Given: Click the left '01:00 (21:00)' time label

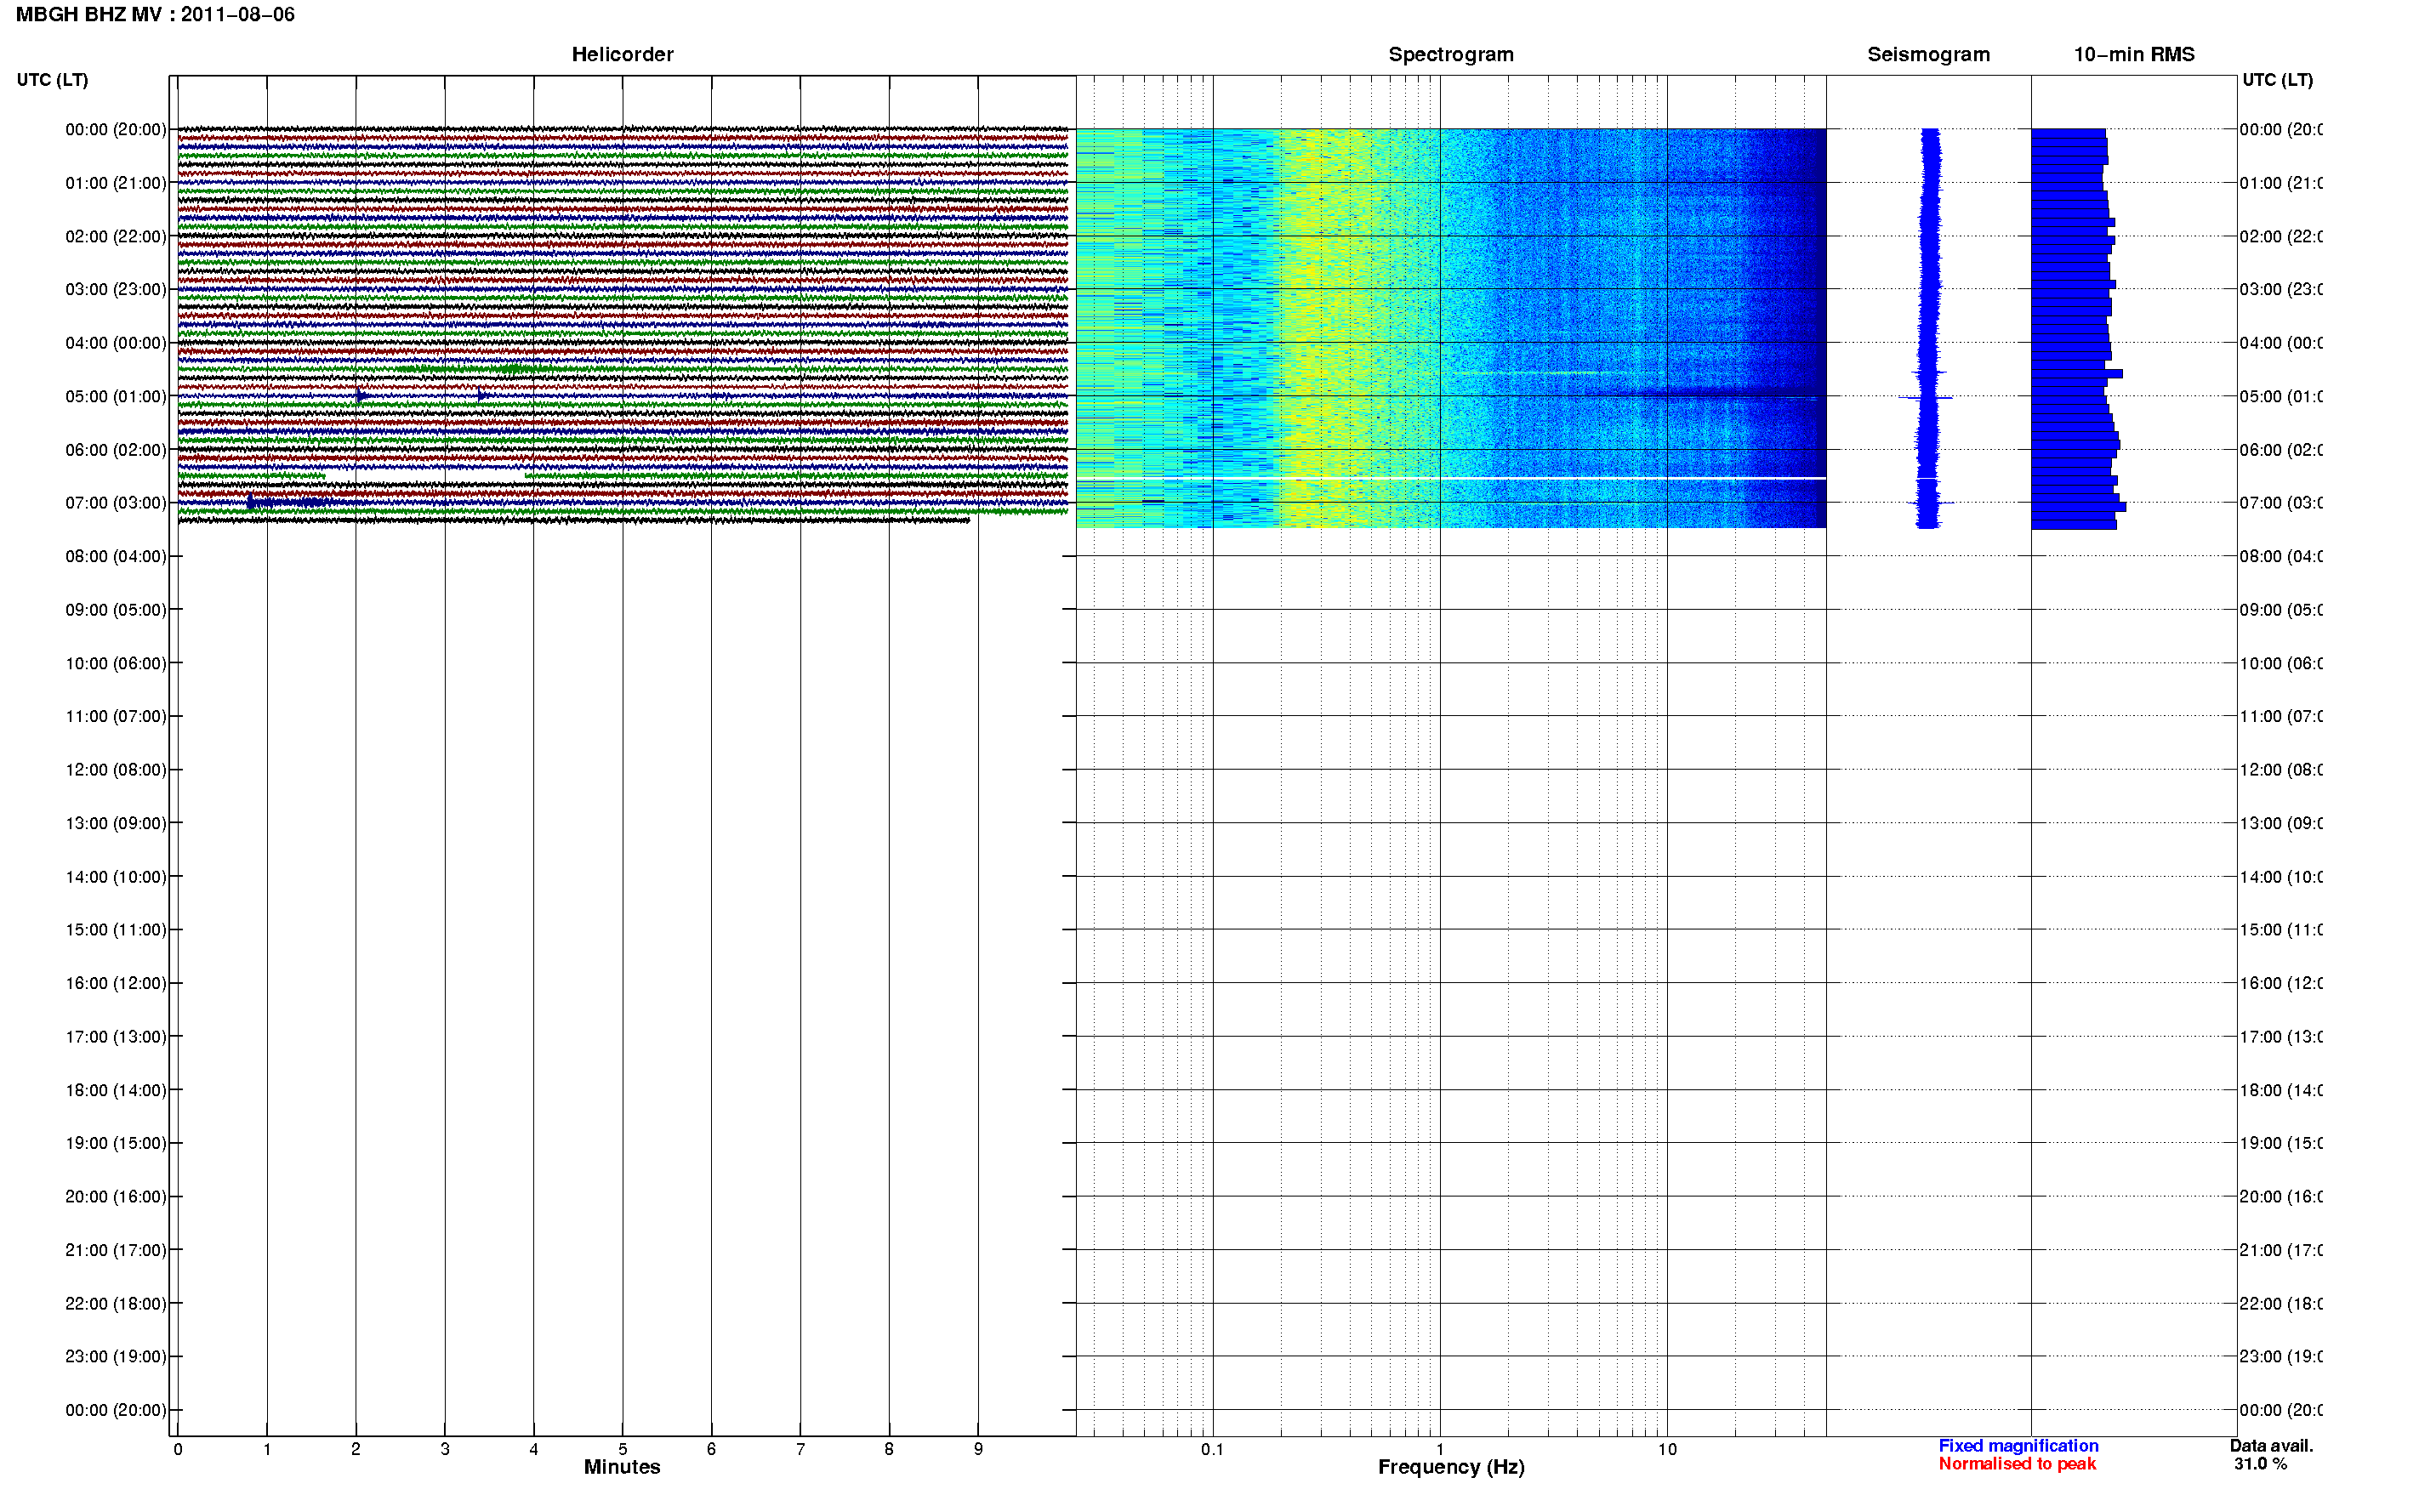Looking at the screenshot, I should (116, 183).
